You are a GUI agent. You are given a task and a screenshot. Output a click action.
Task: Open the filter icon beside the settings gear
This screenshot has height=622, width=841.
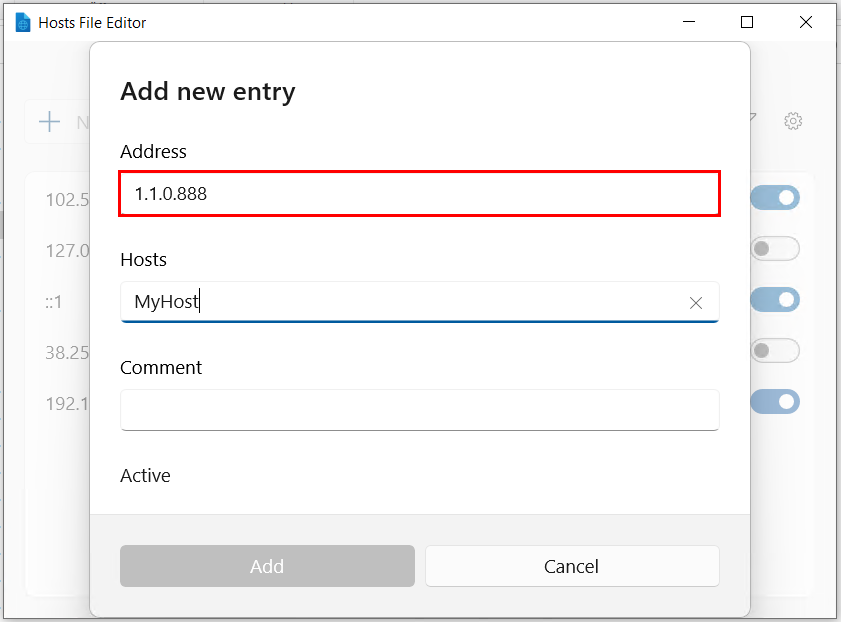click(748, 120)
